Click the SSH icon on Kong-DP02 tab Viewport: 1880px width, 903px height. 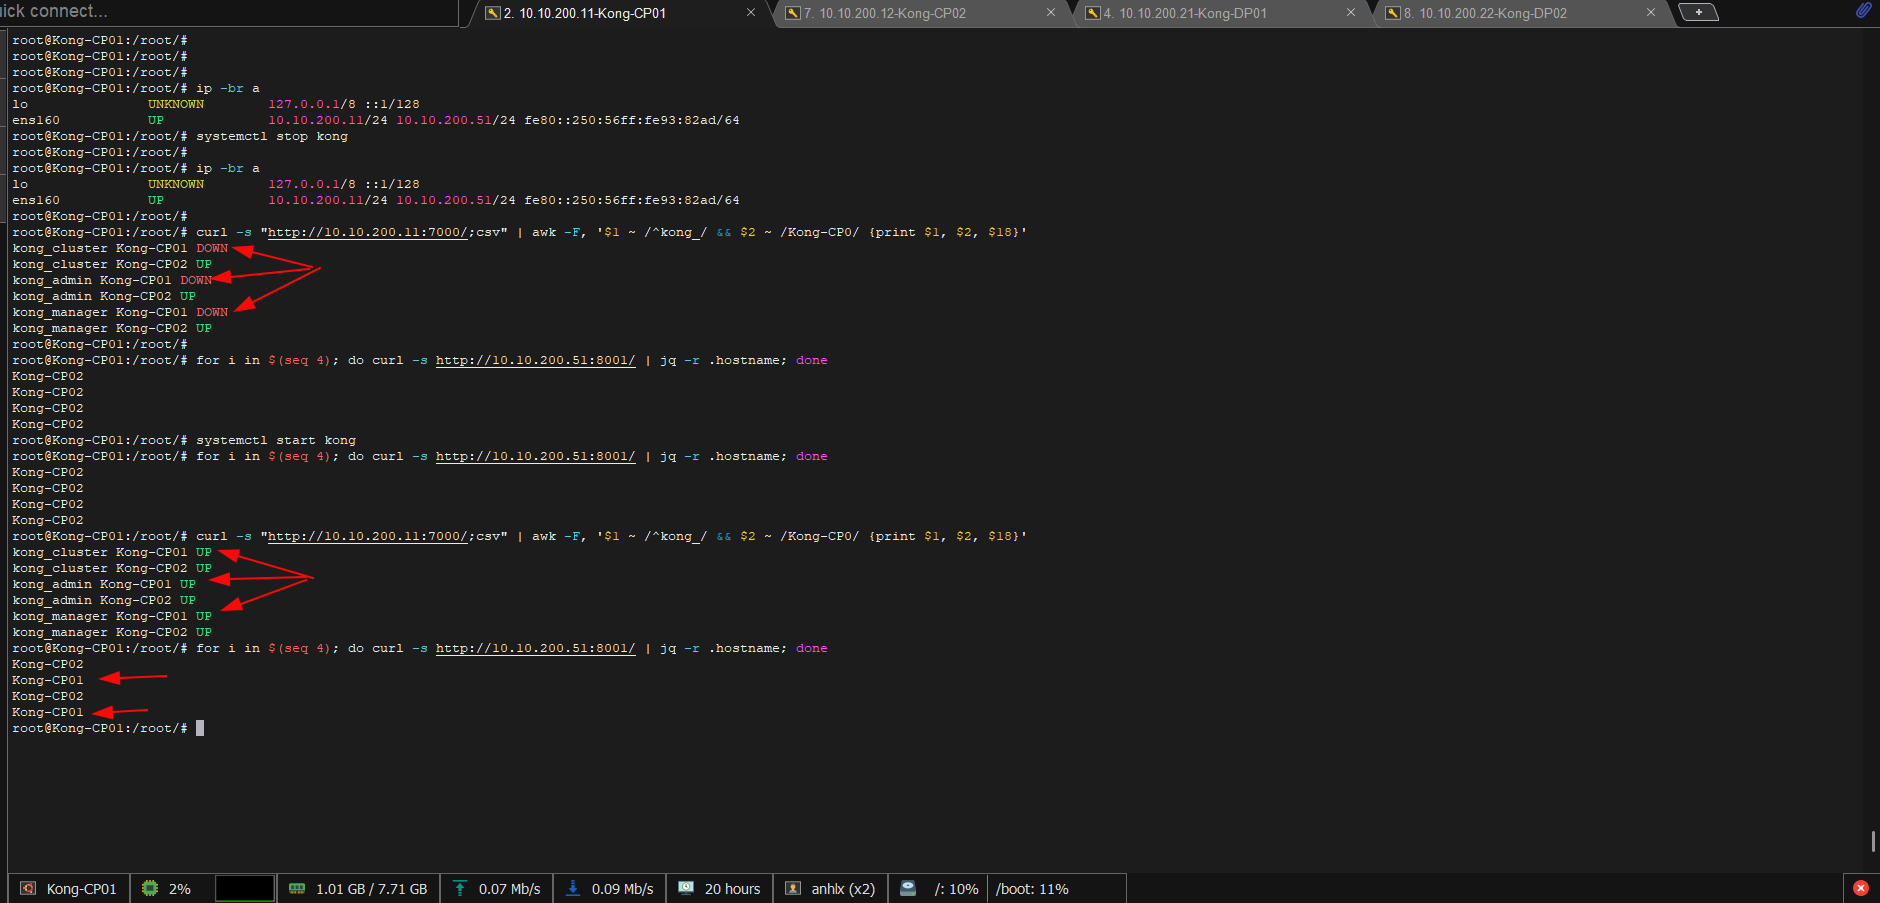(1392, 13)
